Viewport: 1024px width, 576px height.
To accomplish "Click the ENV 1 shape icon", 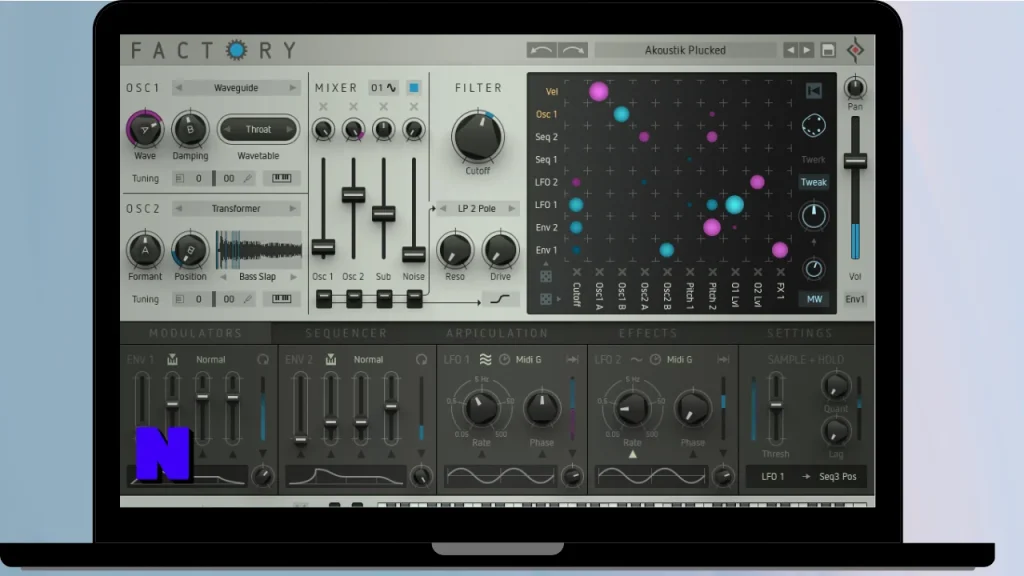I will 172,359.
